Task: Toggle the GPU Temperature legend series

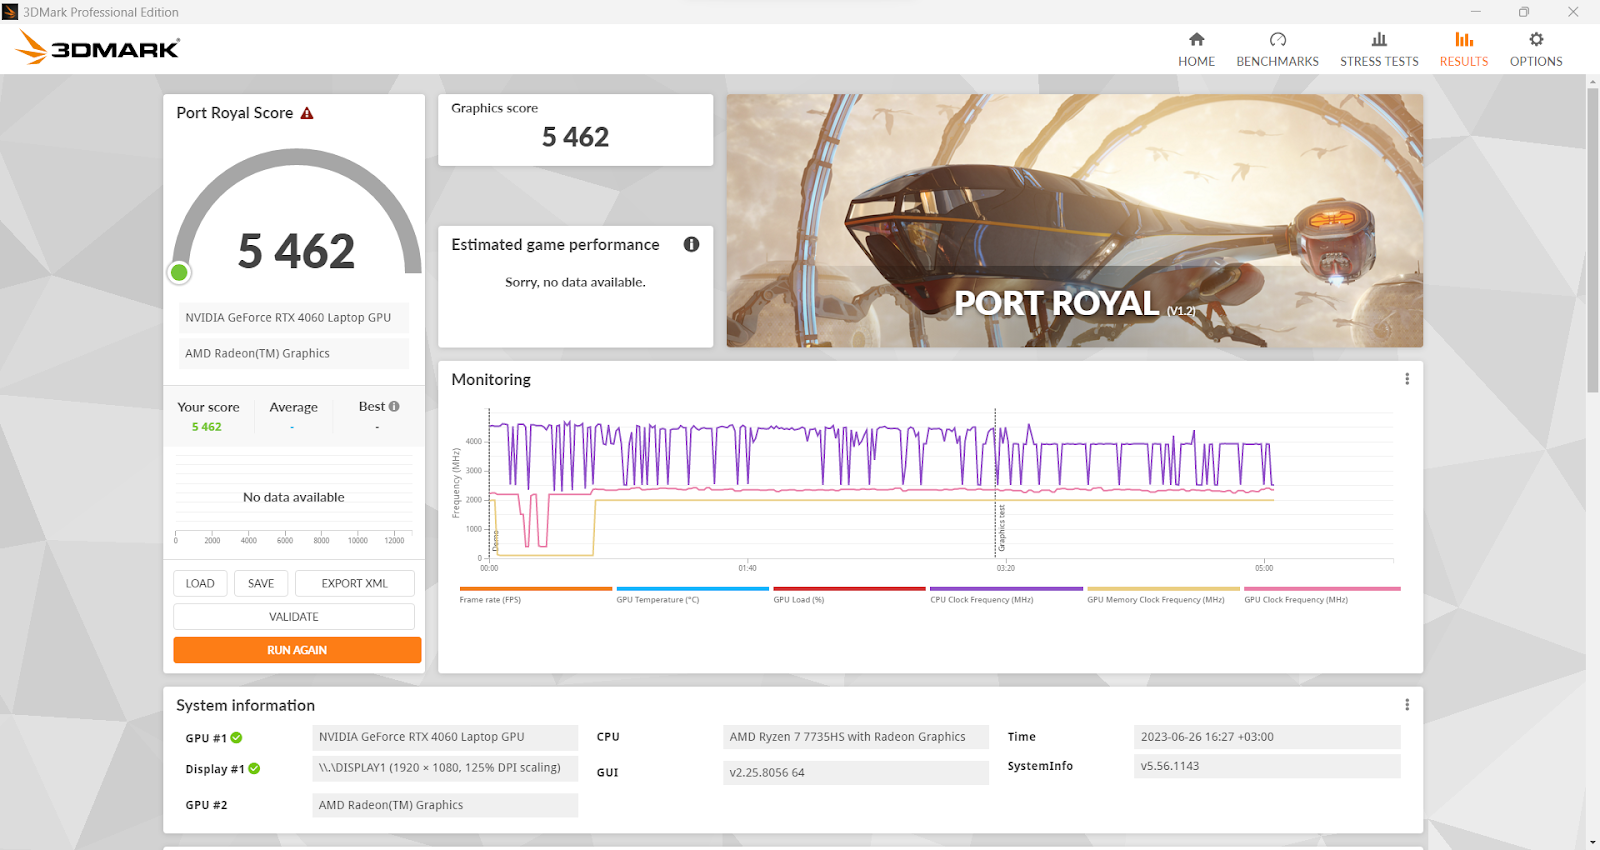Action: pos(657,600)
